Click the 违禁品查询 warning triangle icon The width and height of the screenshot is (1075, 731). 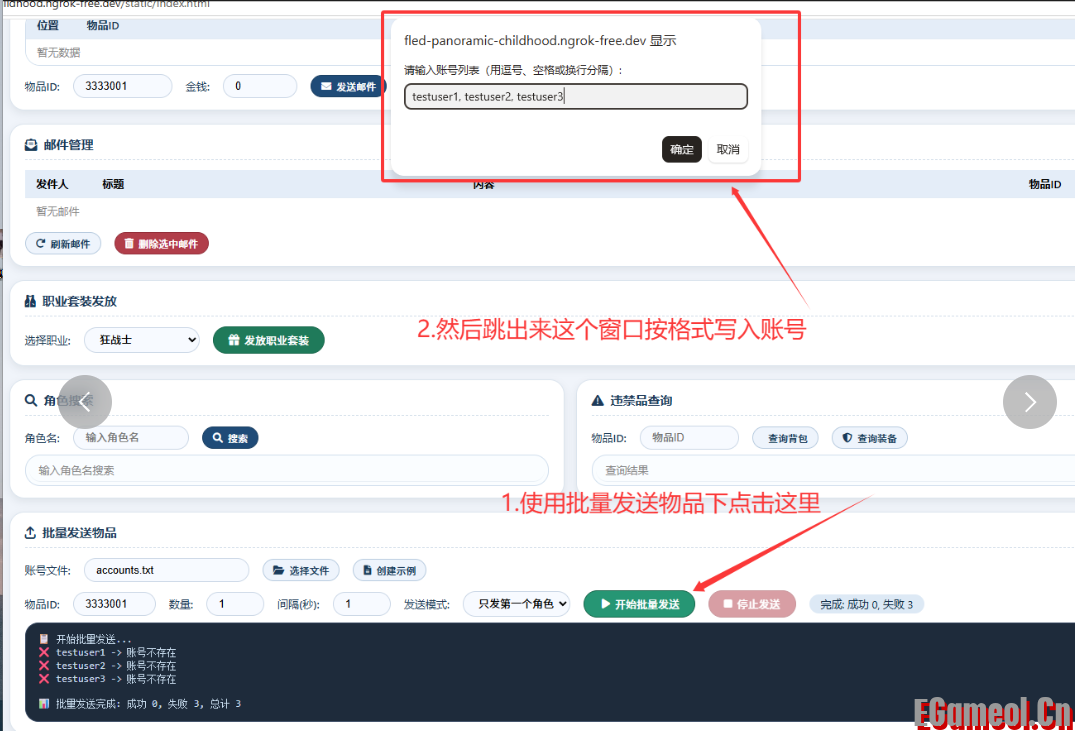pyautogui.click(x=597, y=400)
